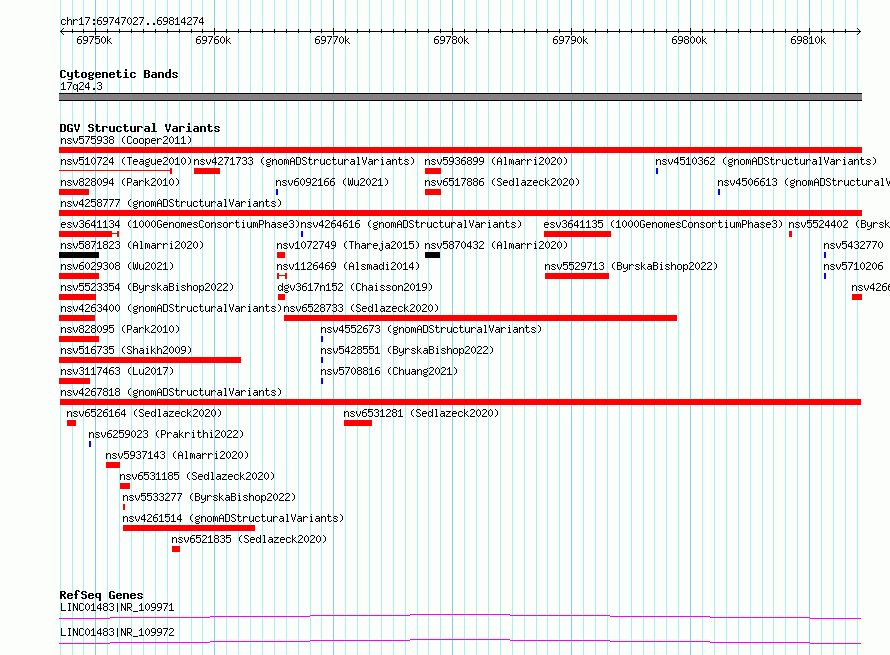Open the nsv6531185 (Sedlazeck2020) label

197,476
